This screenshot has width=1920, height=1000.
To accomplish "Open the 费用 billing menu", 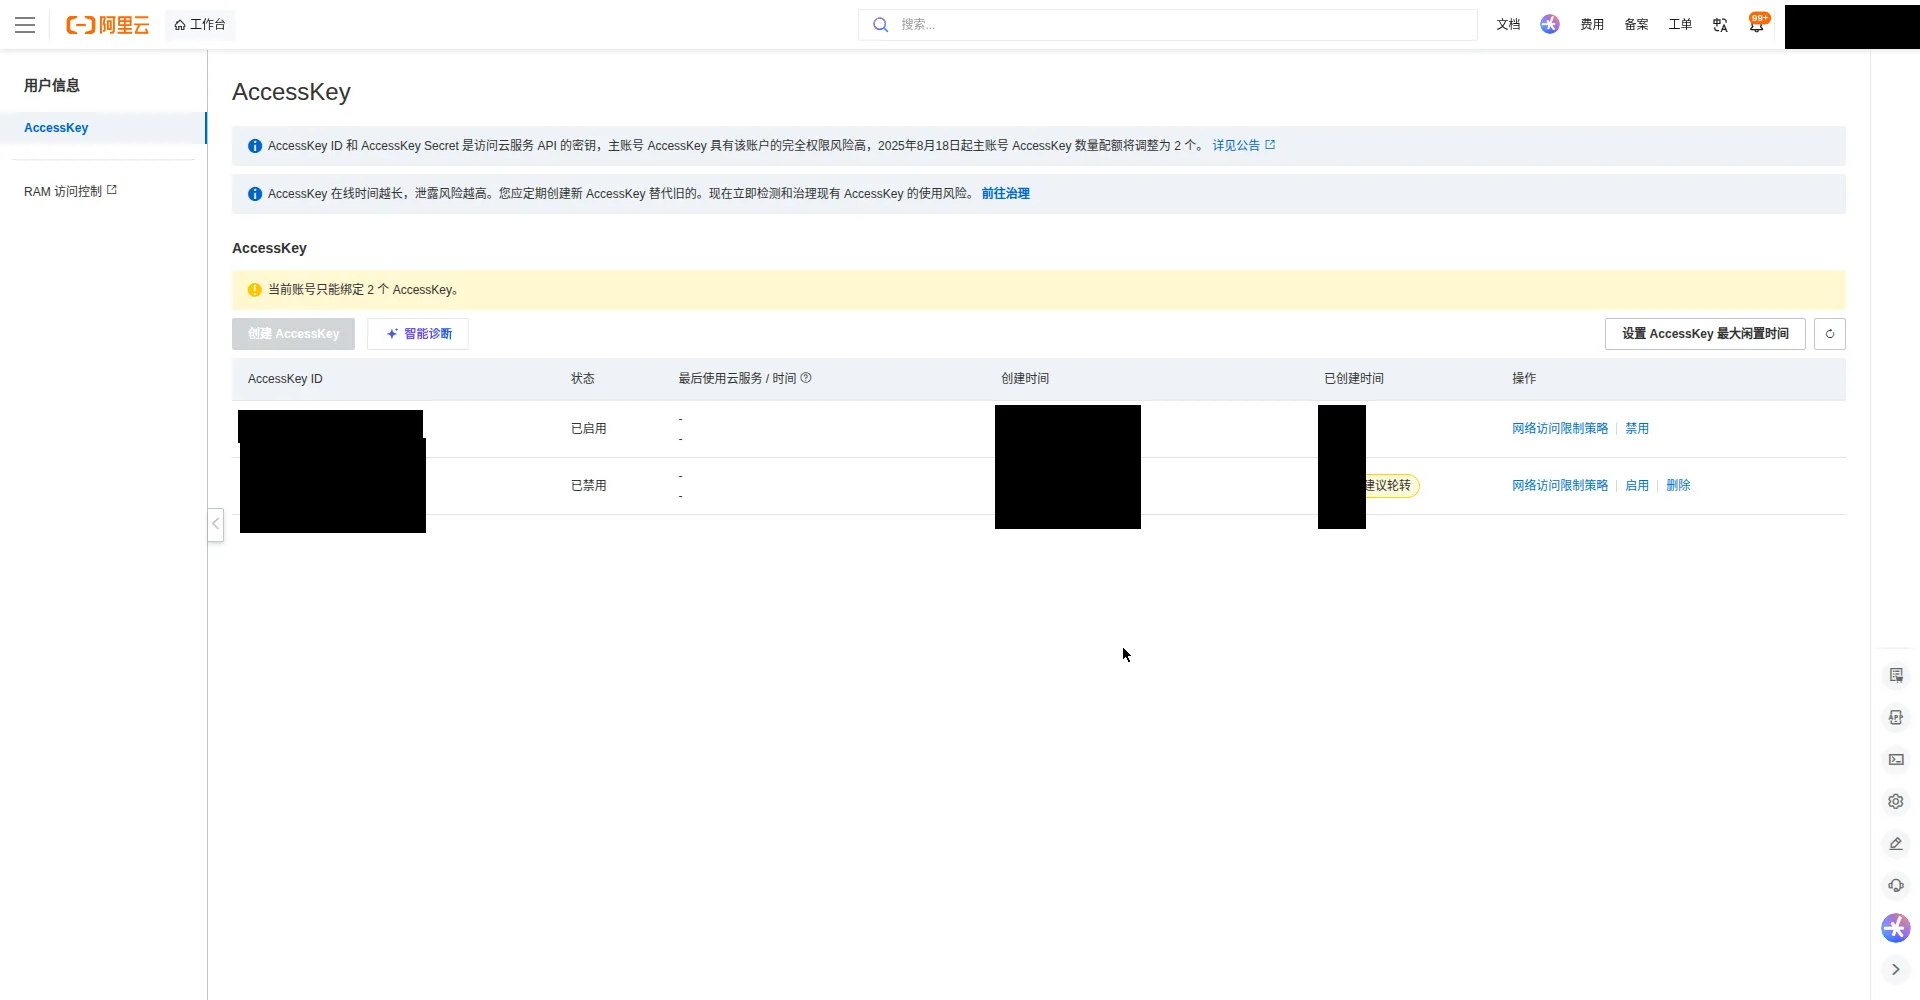I will [x=1592, y=25].
